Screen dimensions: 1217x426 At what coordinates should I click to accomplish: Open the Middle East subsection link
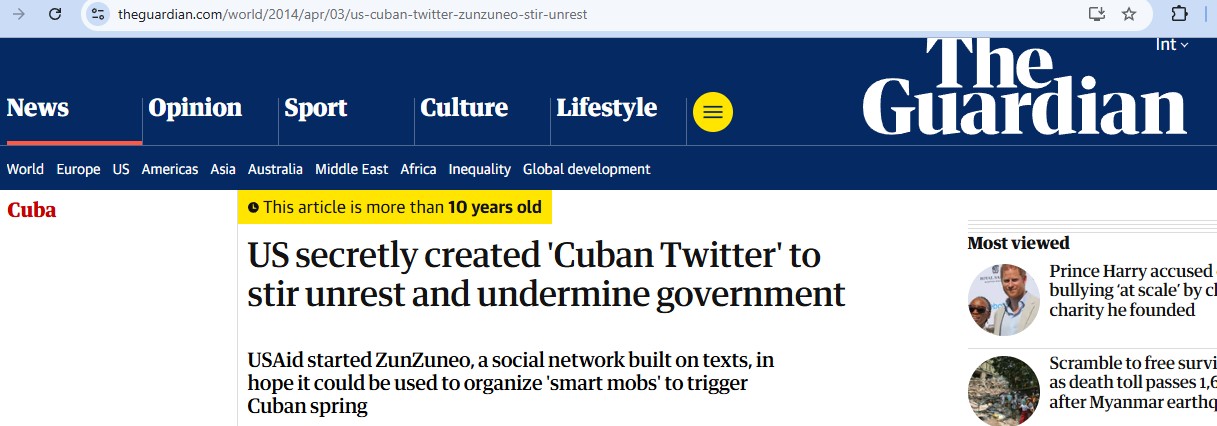point(351,169)
